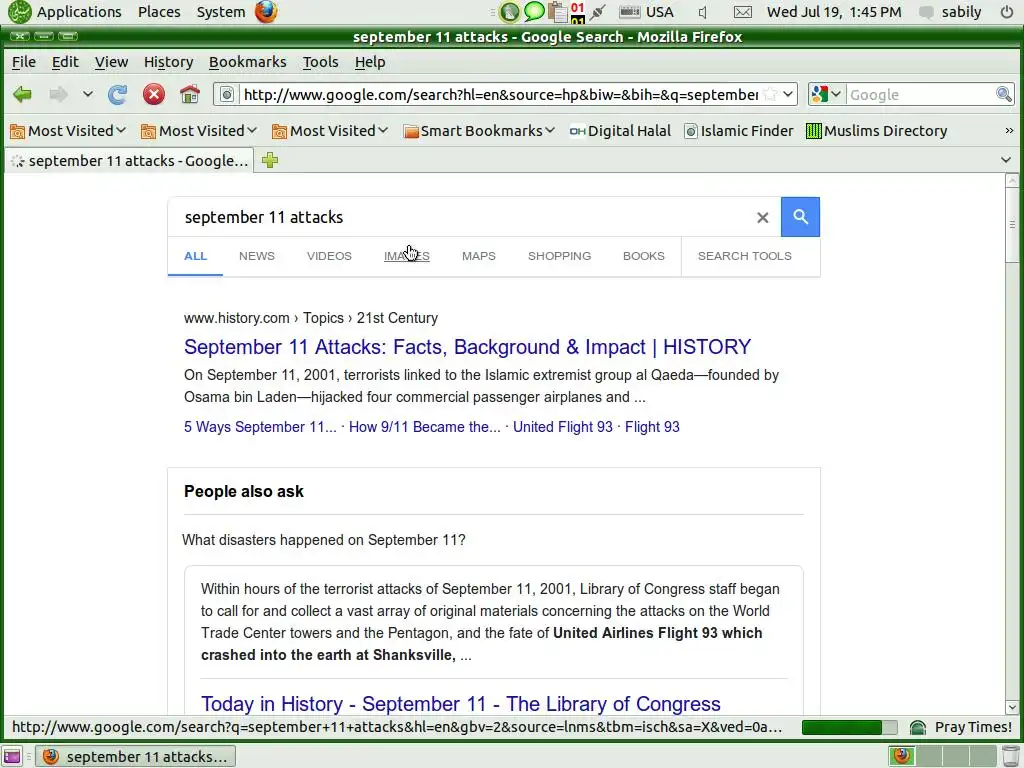Viewport: 1024px width, 768px height.
Task: Open System menu in top panel
Action: 221,12
